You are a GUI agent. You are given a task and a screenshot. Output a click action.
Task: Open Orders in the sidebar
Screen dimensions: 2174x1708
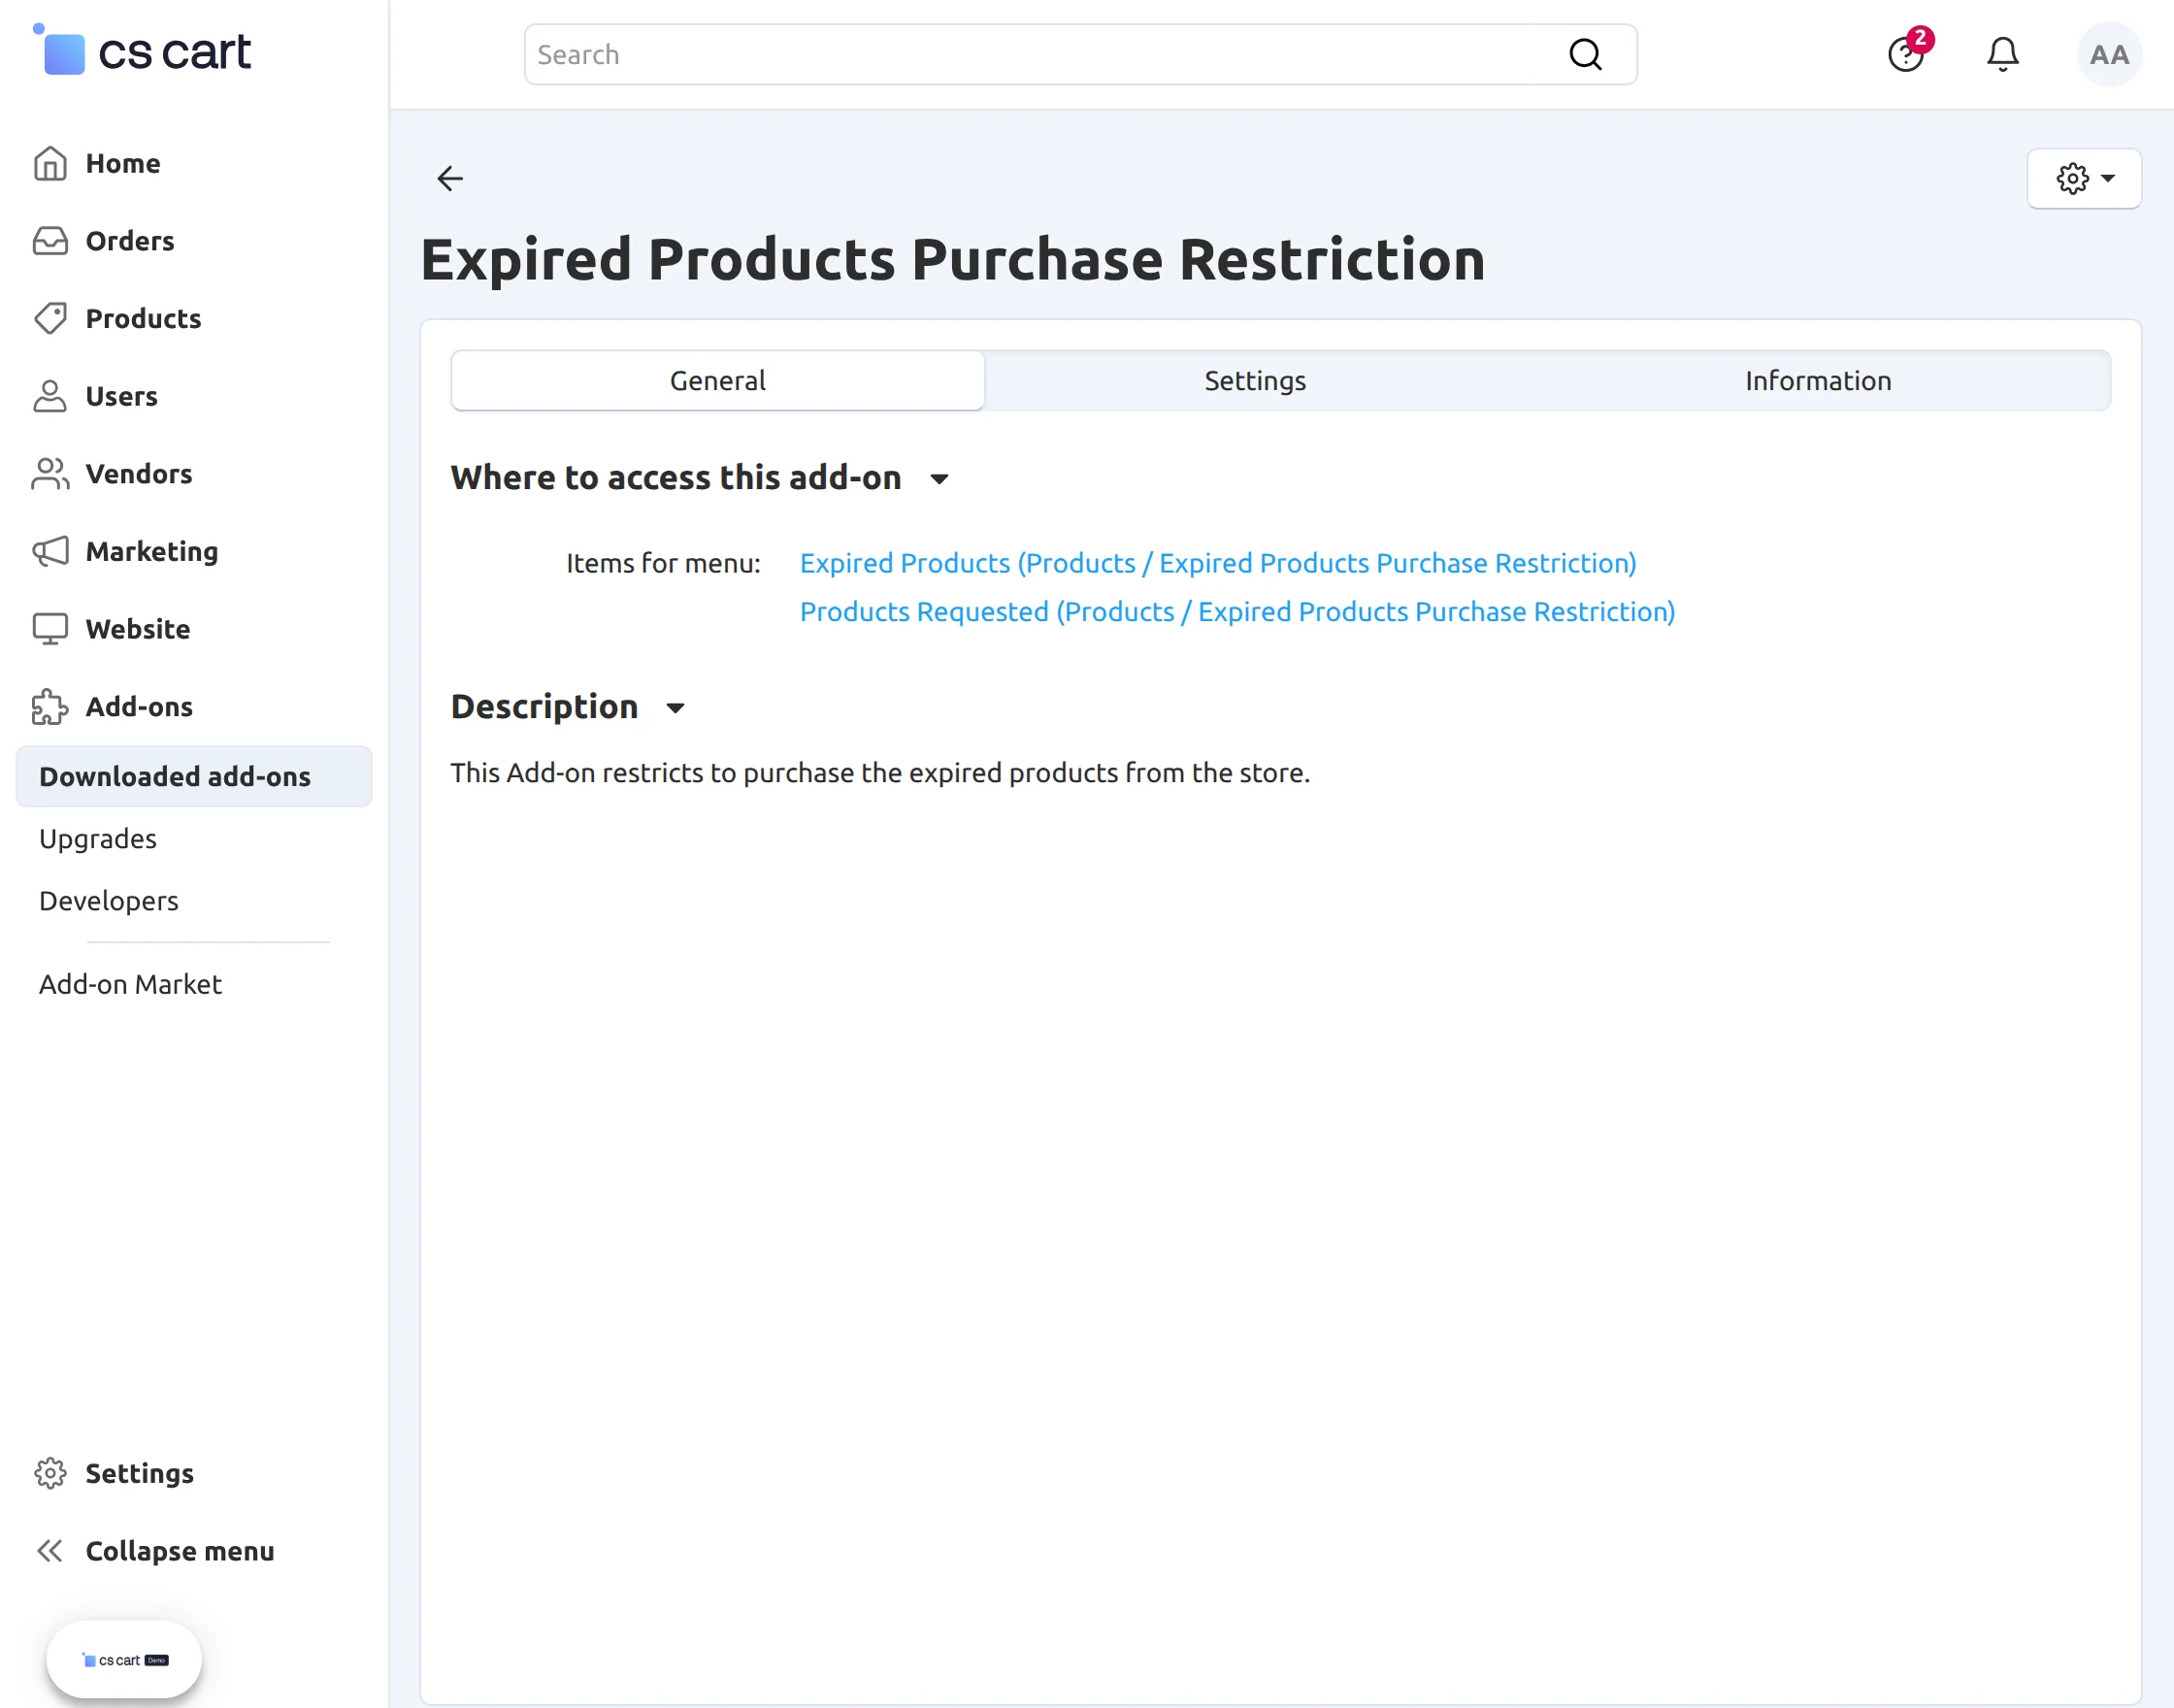[130, 241]
